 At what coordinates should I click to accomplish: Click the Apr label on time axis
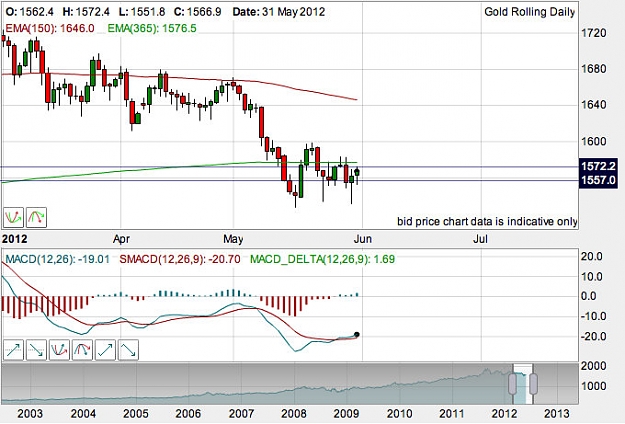(121, 239)
